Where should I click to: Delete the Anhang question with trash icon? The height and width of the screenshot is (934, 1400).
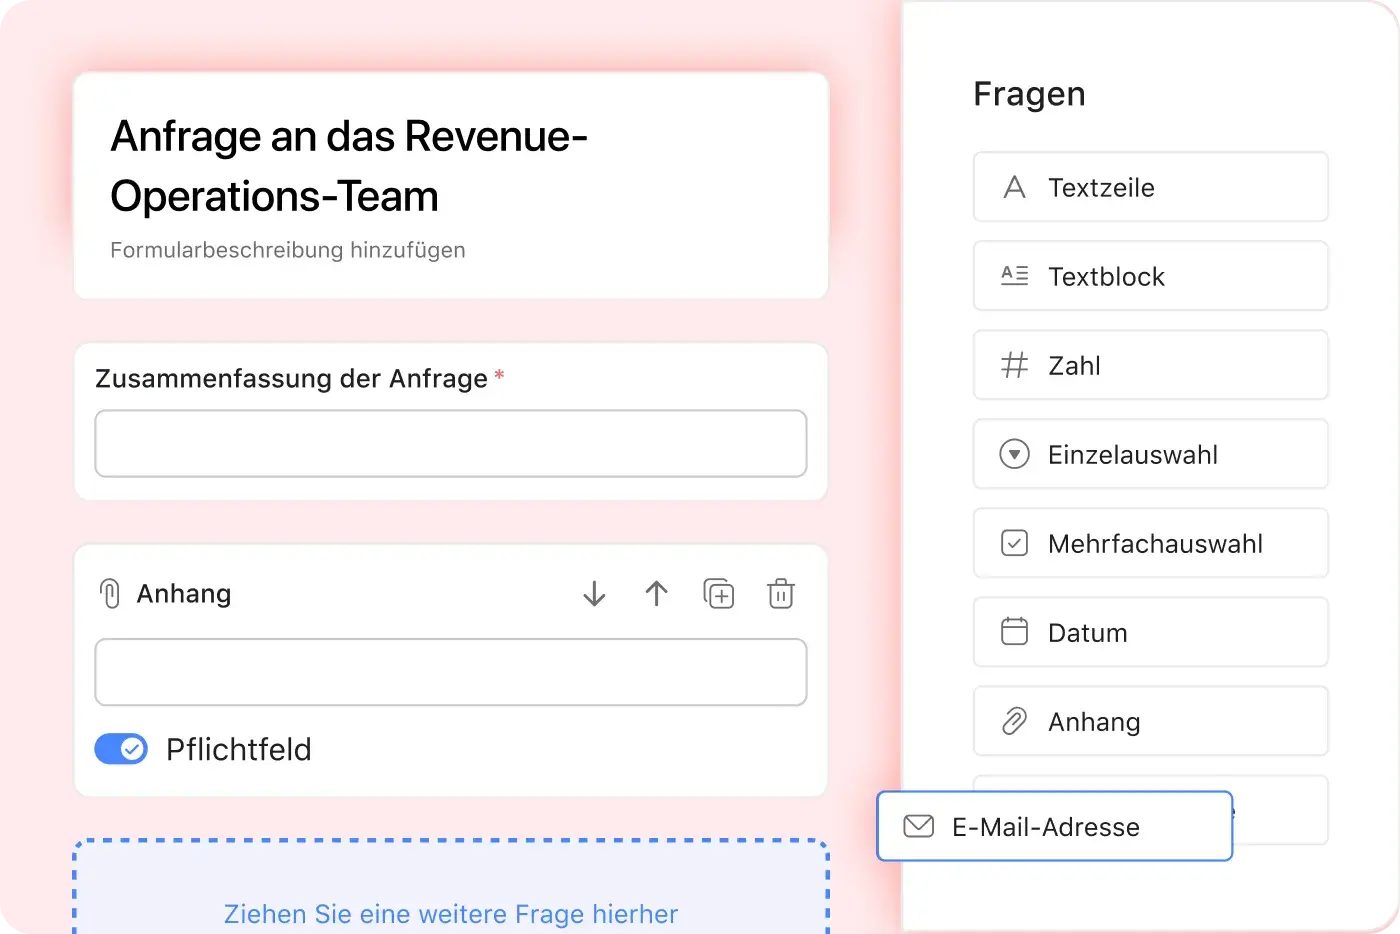coord(781,594)
